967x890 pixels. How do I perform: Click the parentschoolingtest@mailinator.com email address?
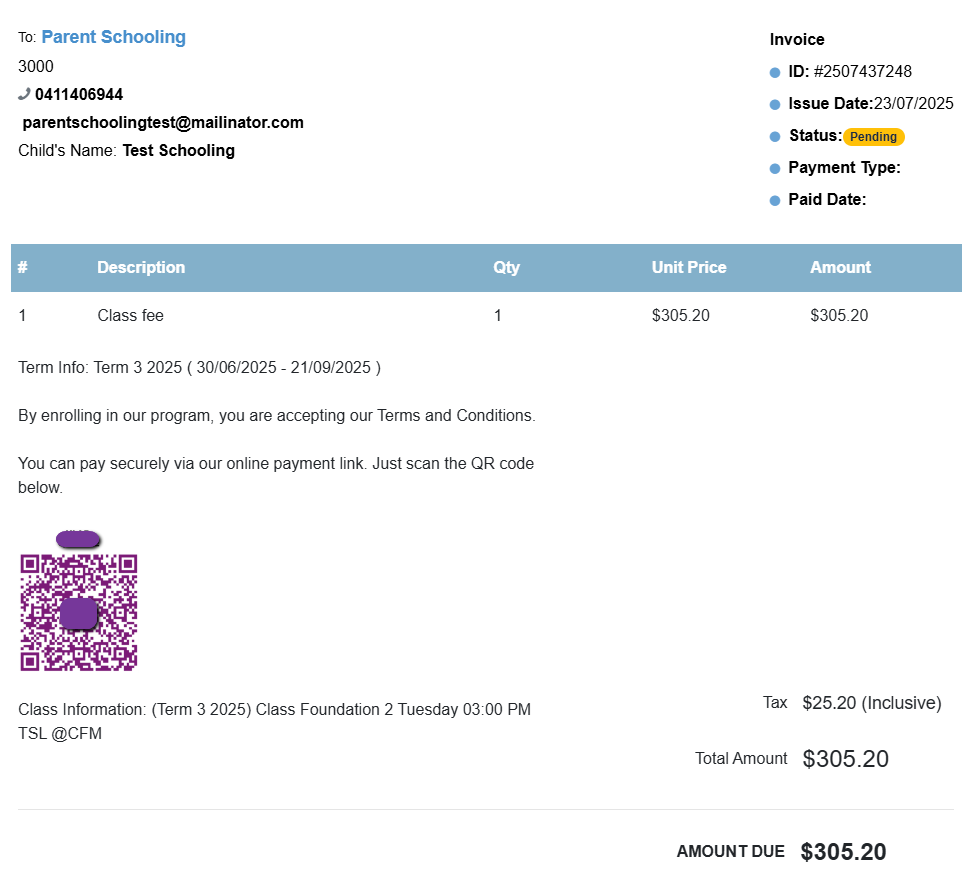click(x=163, y=123)
